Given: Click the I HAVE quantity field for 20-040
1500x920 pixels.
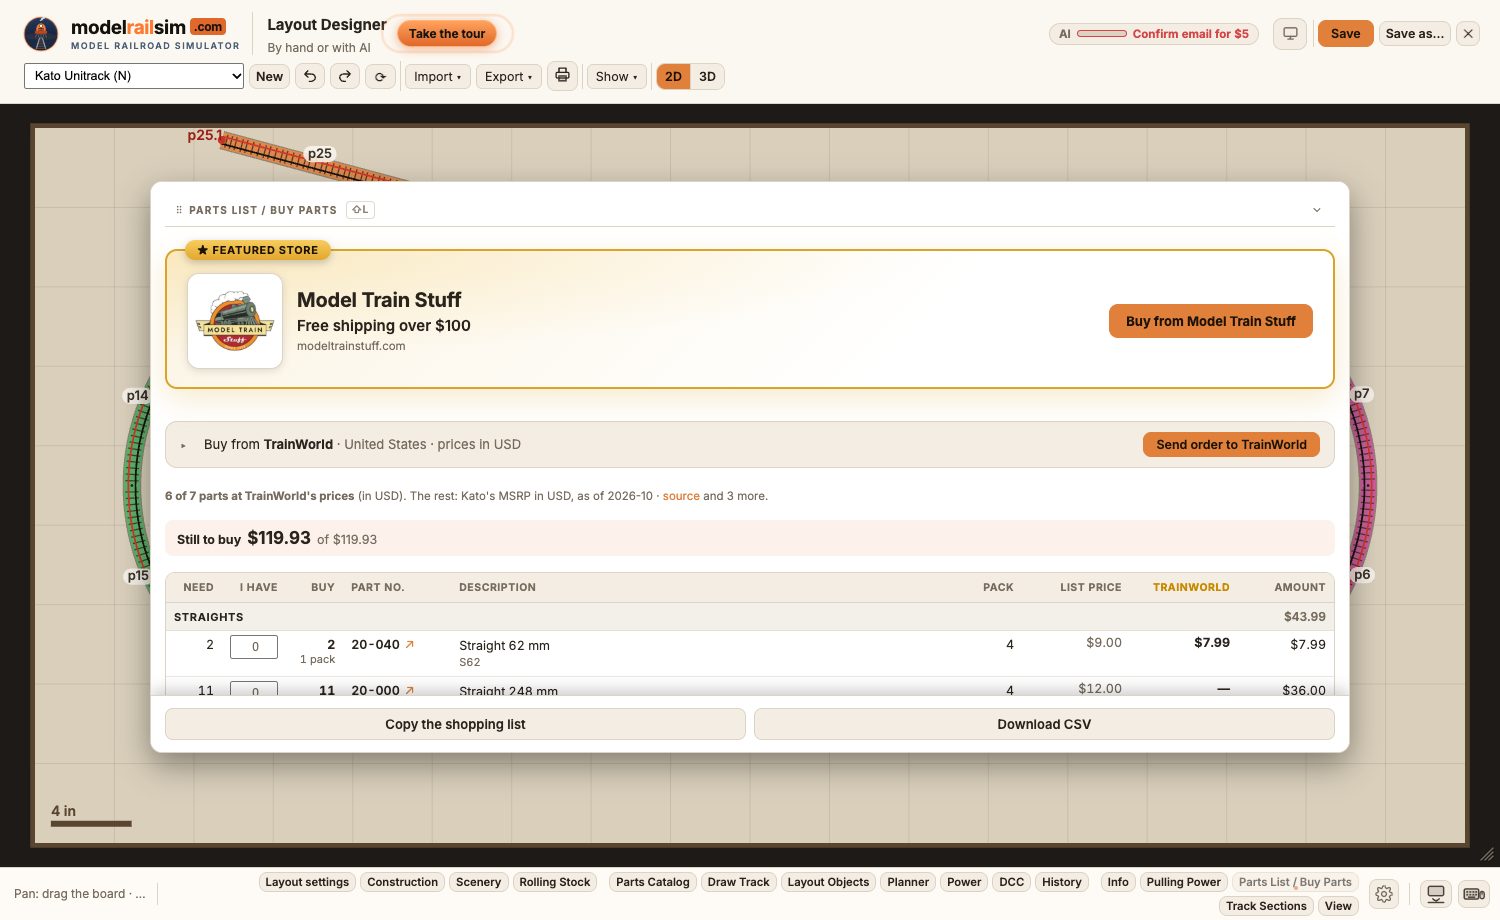Looking at the screenshot, I should pos(254,647).
